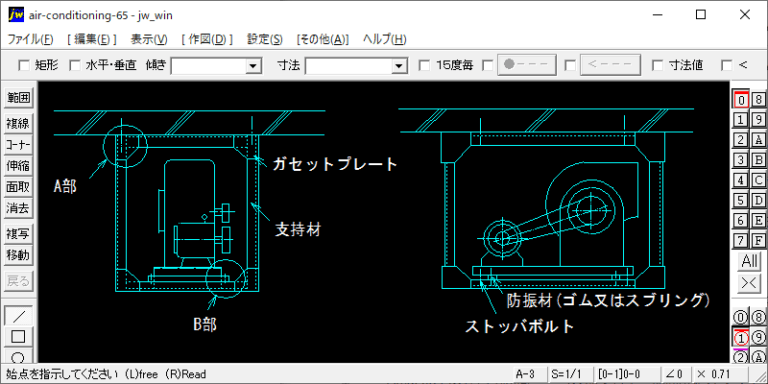Click the 範囲 range selection tool
This screenshot has height=384, width=768.
tap(19, 98)
